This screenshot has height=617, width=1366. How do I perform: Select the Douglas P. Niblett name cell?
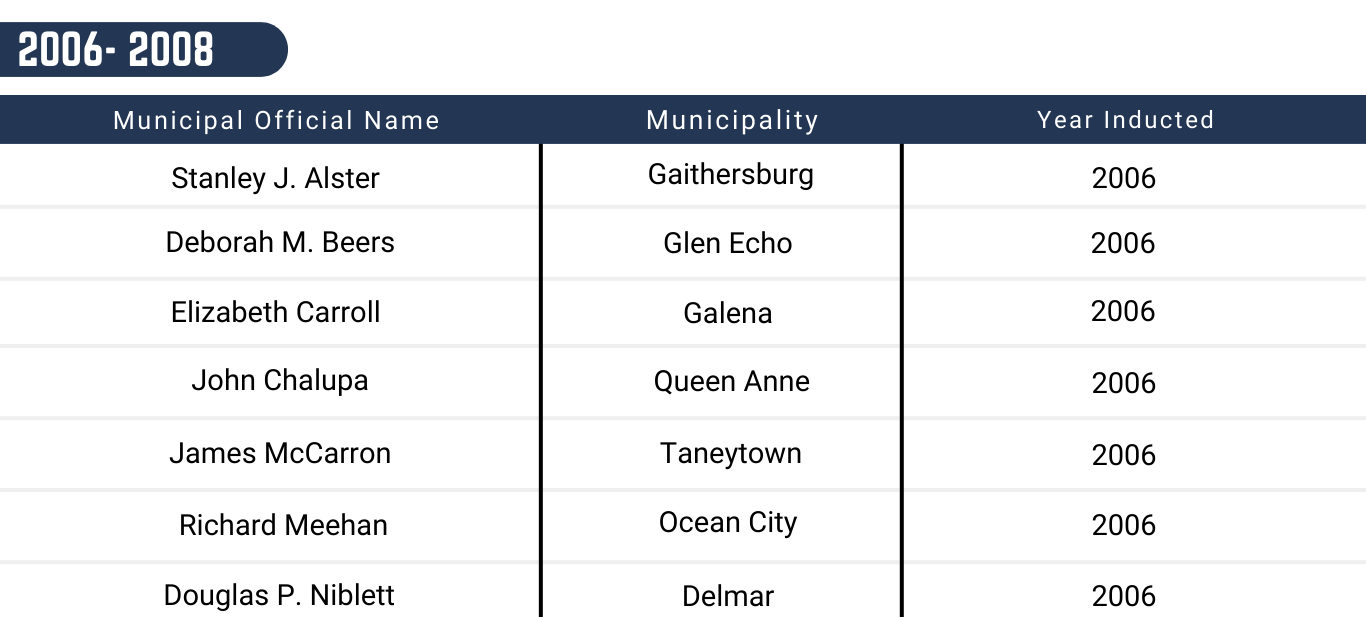[x=279, y=595]
